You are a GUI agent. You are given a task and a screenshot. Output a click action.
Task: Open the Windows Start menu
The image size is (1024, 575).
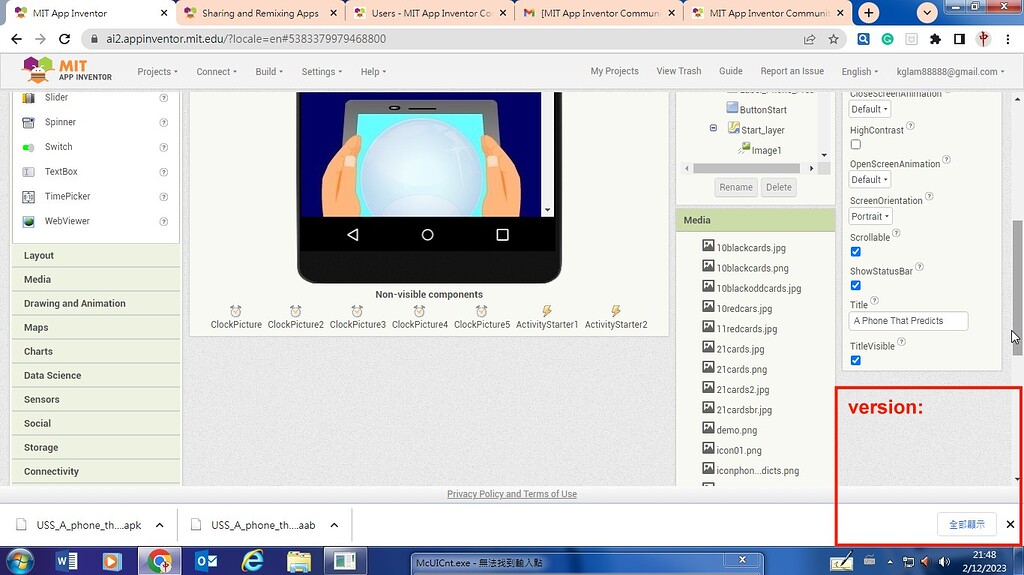point(20,561)
